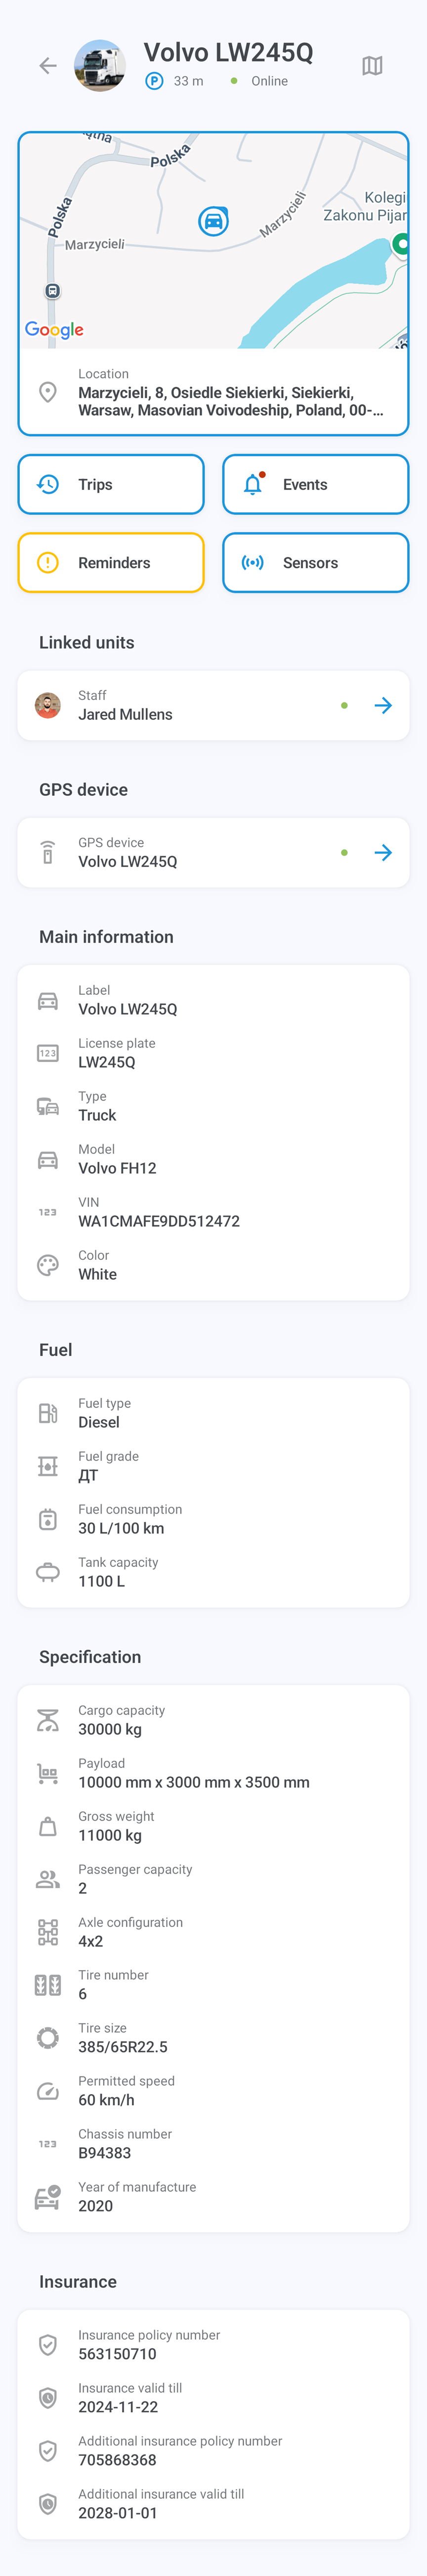Click the fuel pump icon next to Diesel
The image size is (427, 2576).
click(47, 1412)
